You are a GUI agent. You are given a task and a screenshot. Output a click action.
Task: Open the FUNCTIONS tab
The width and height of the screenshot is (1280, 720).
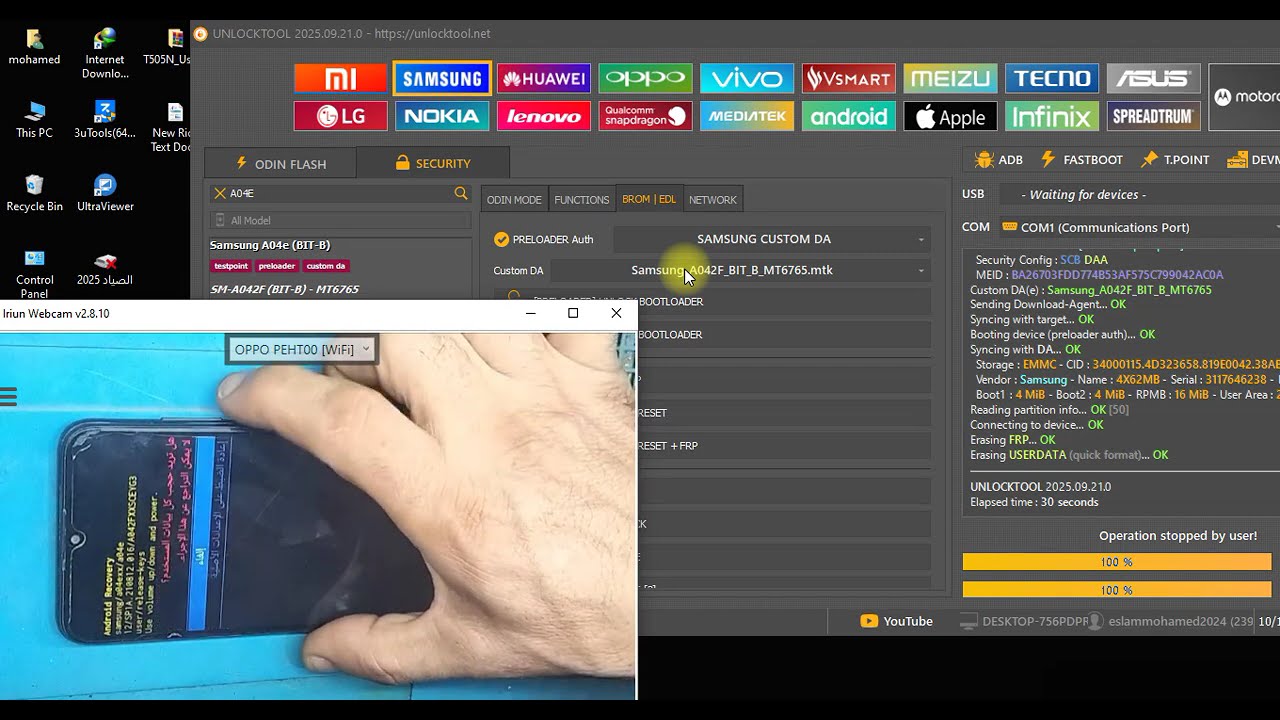[581, 200]
